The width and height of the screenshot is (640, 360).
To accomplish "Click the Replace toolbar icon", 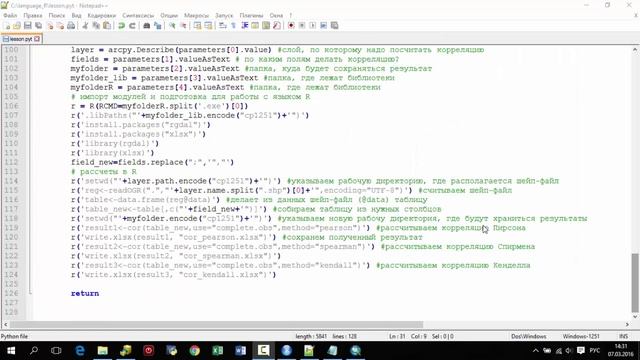I will pyautogui.click(x=158, y=26).
